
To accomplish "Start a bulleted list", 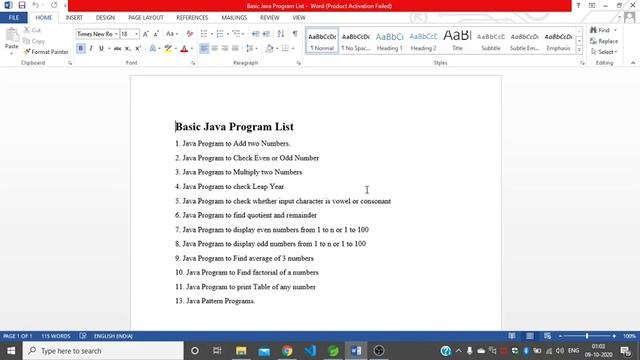I will tap(204, 34).
